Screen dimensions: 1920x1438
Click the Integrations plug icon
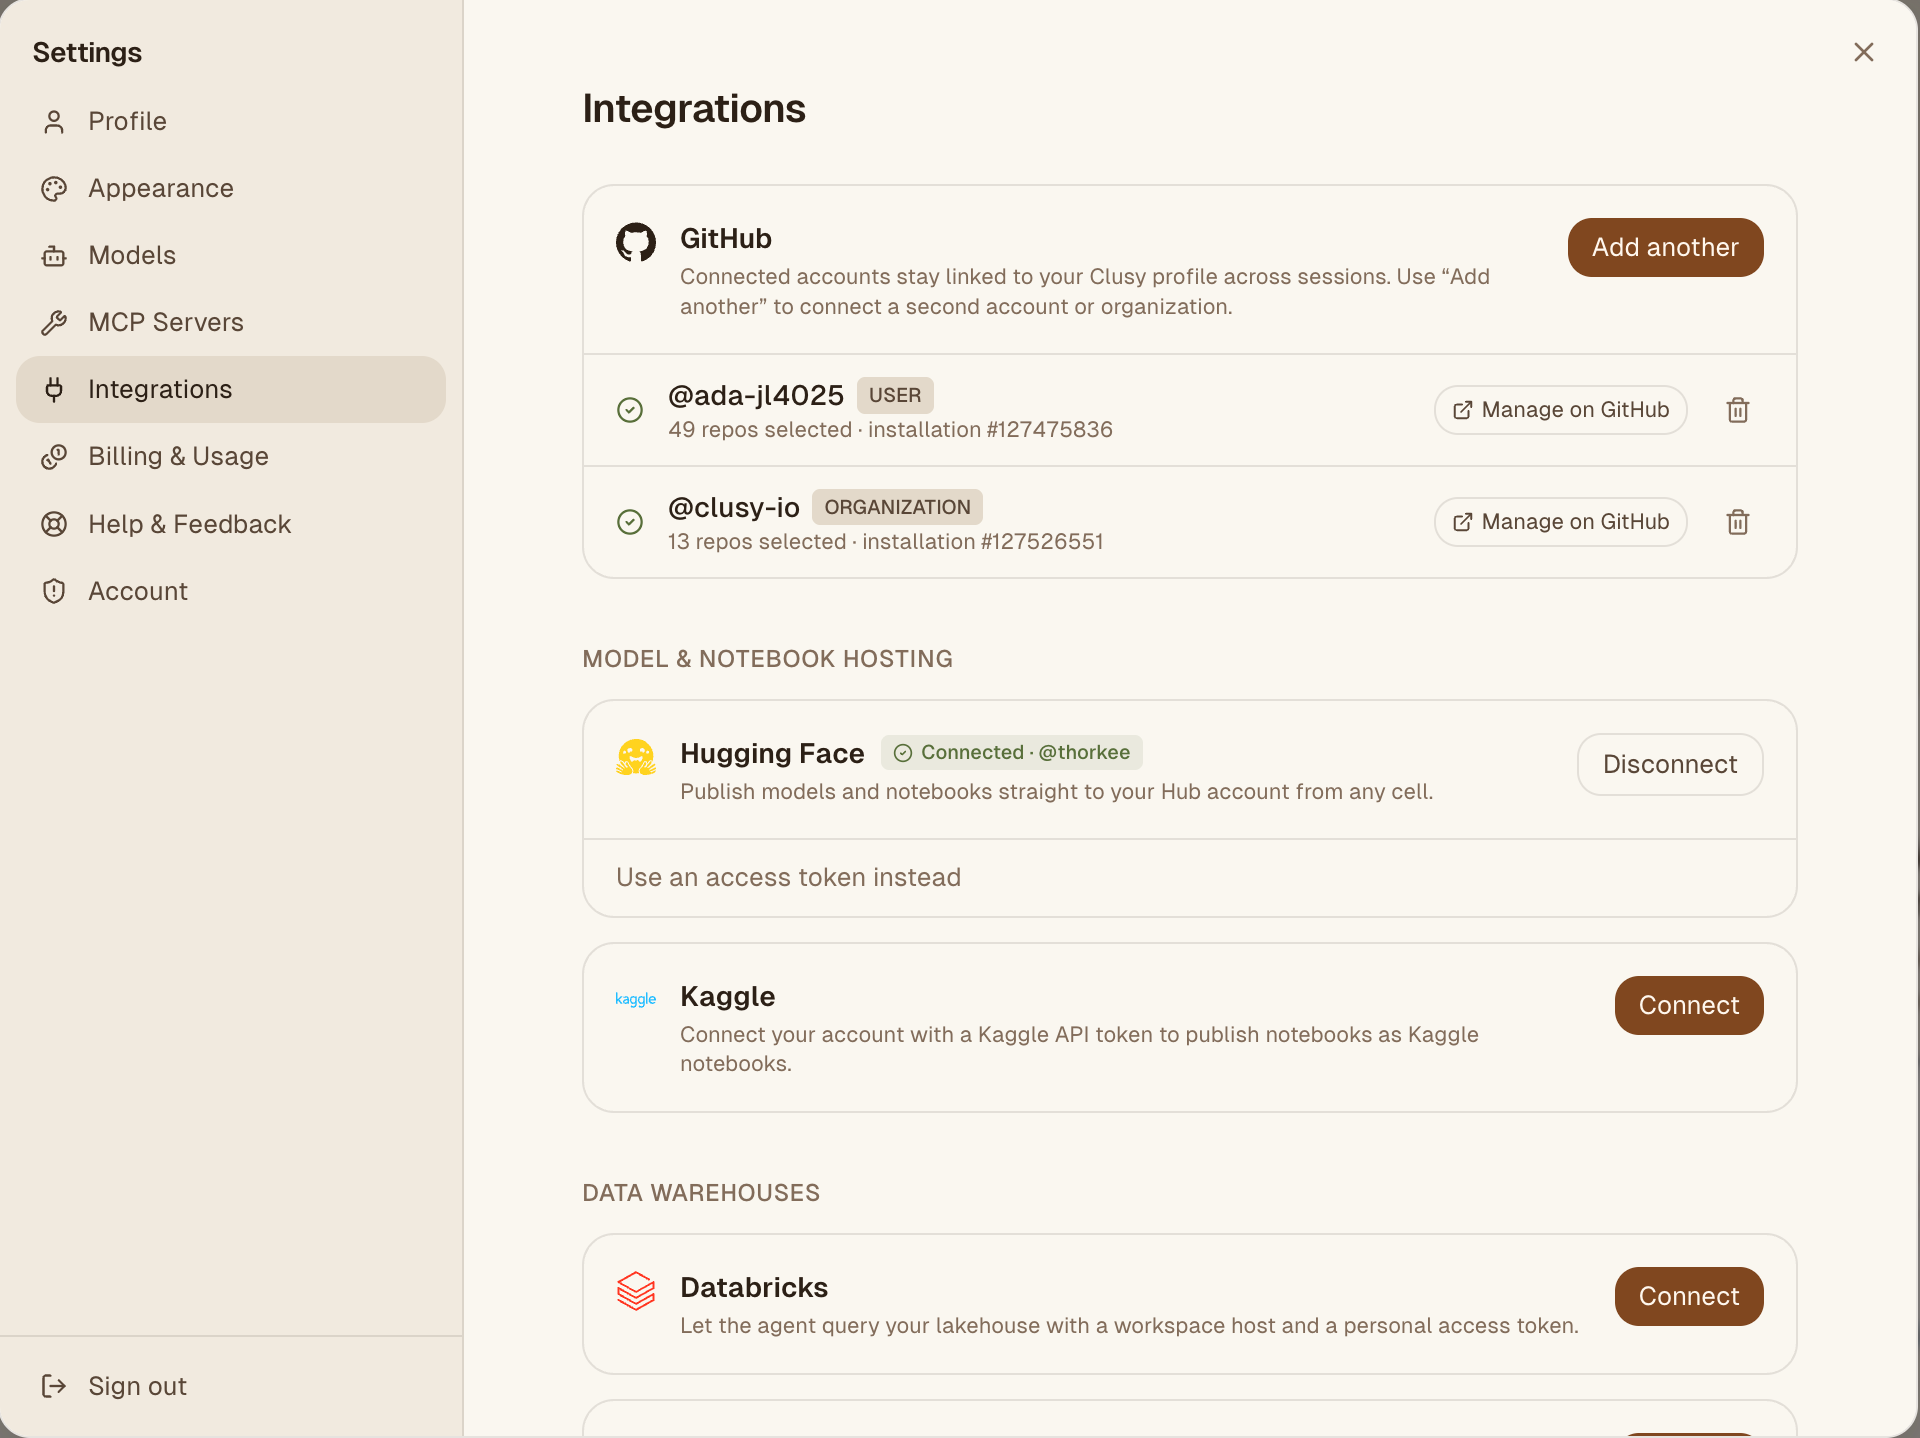(x=54, y=390)
